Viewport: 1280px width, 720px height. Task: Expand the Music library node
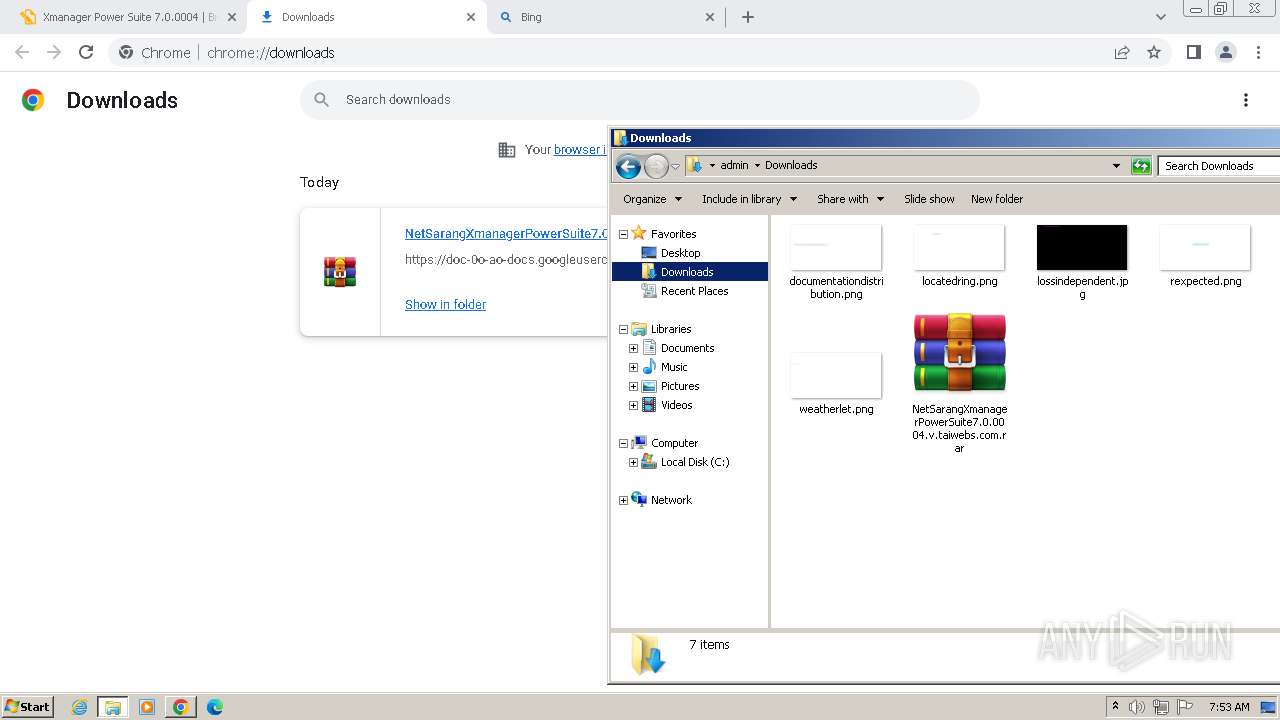(633, 367)
